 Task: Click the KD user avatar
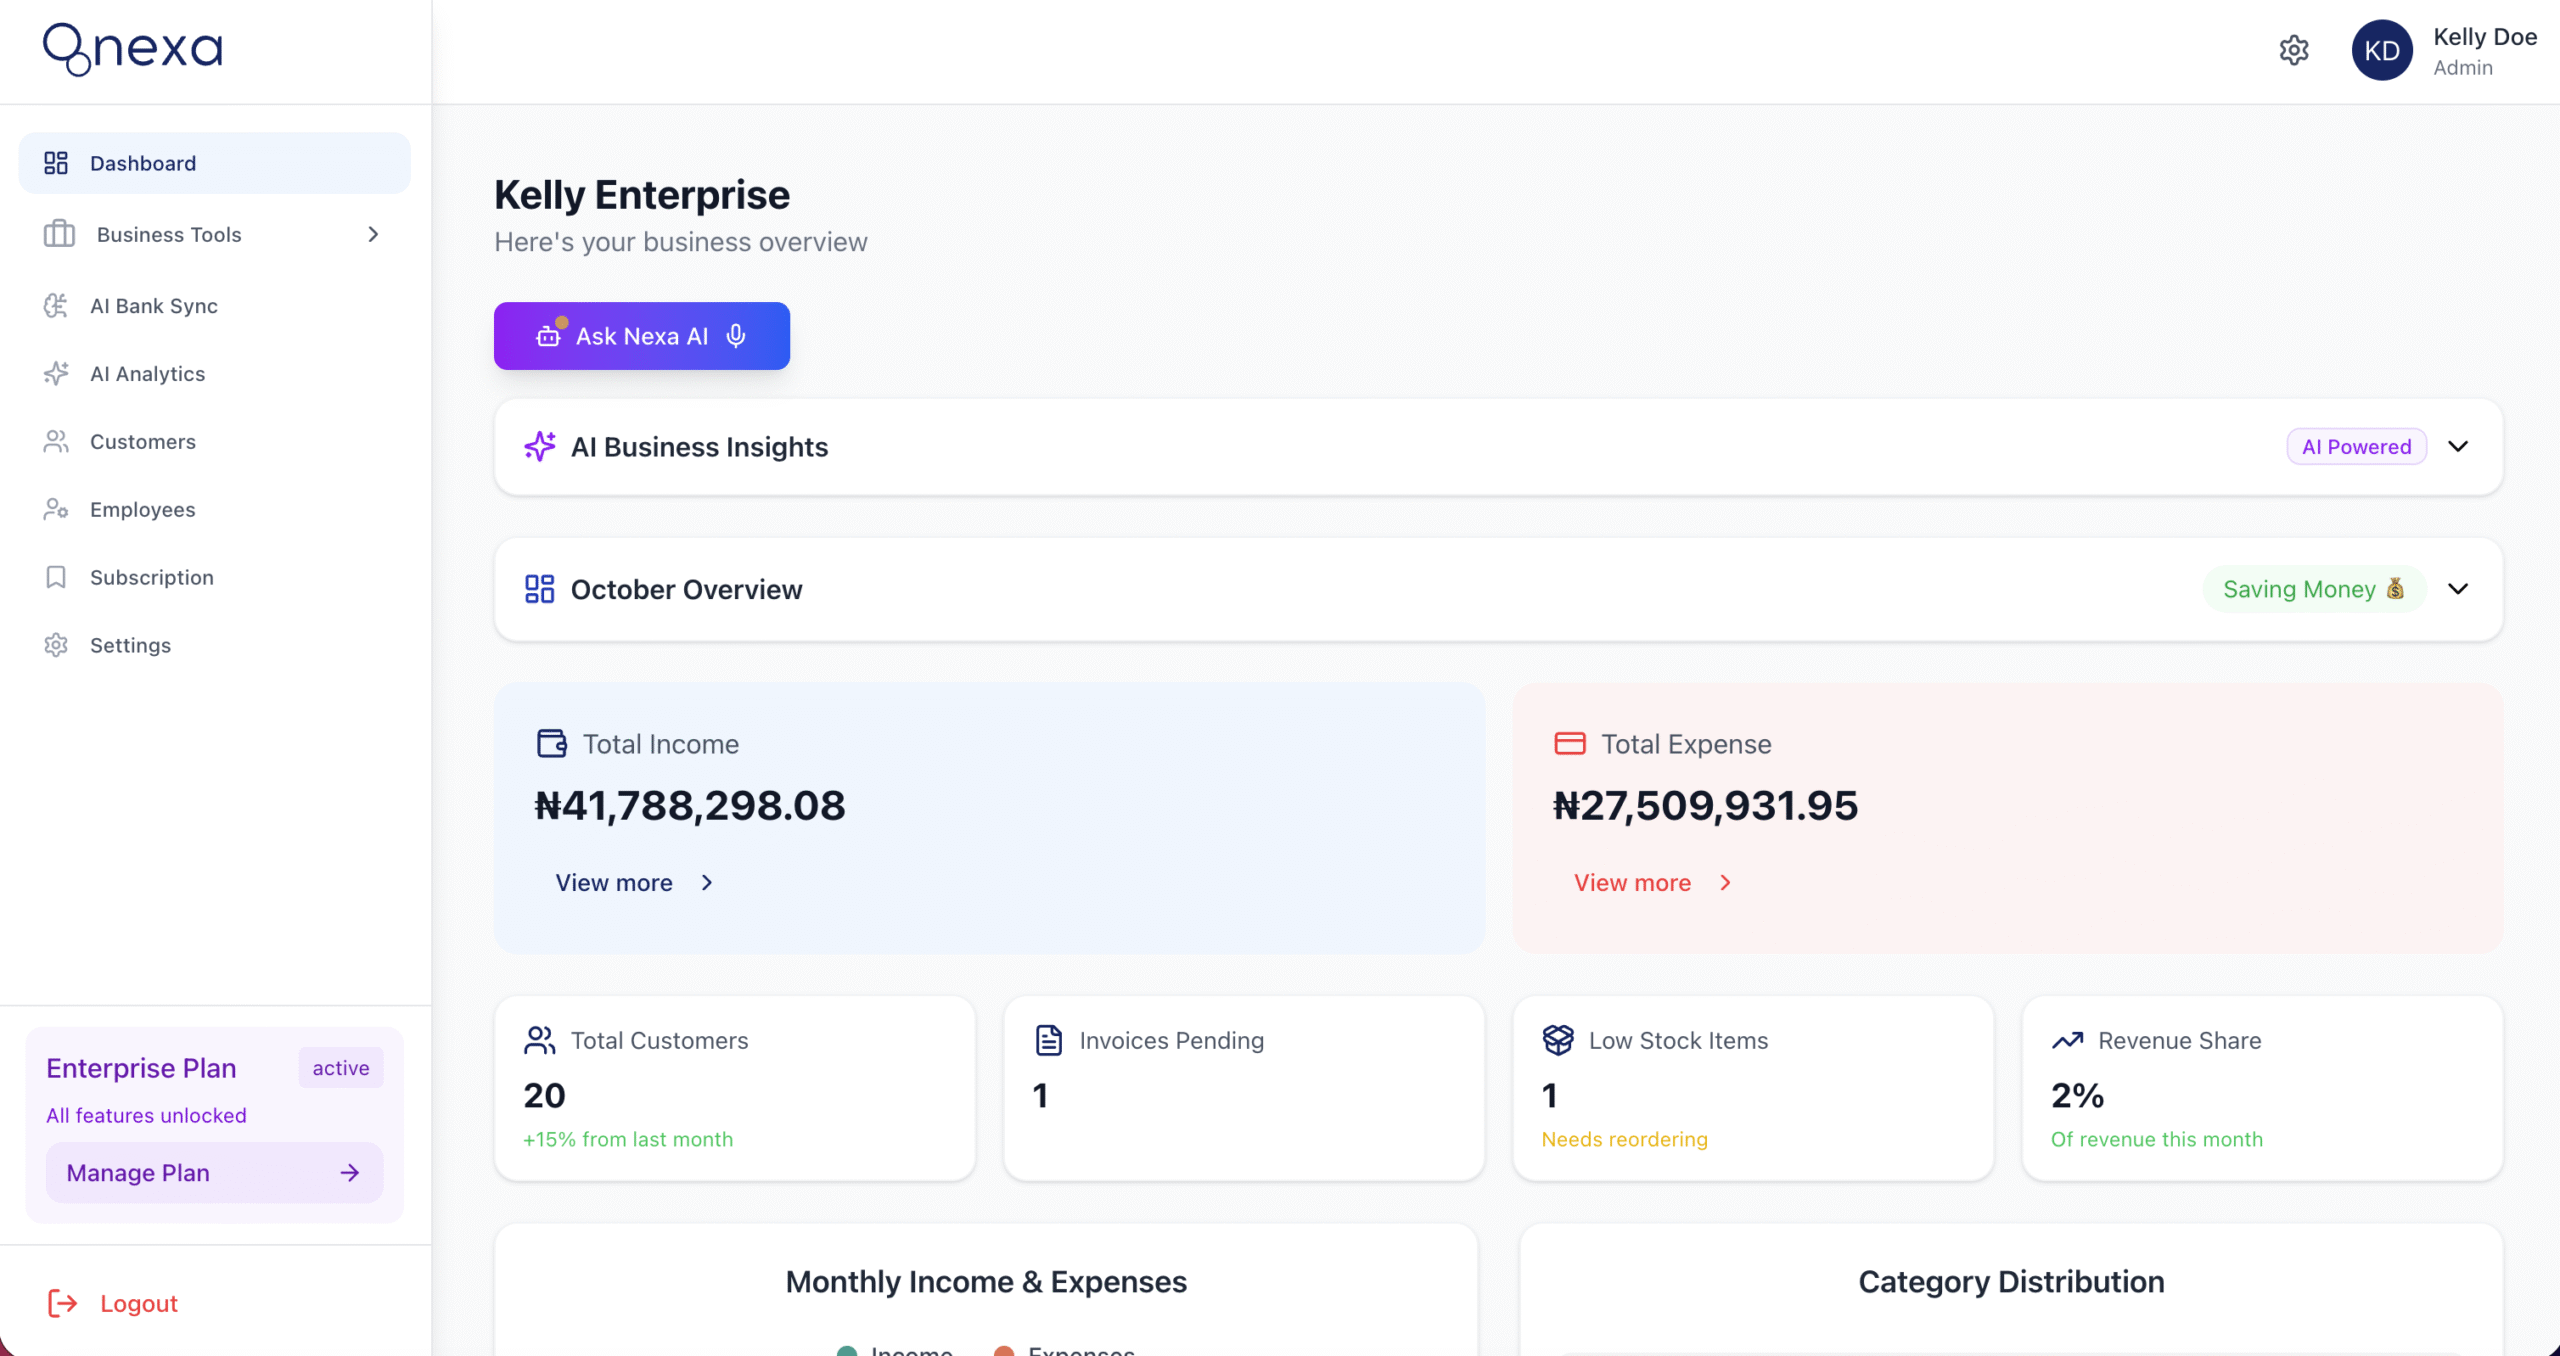(x=2381, y=50)
